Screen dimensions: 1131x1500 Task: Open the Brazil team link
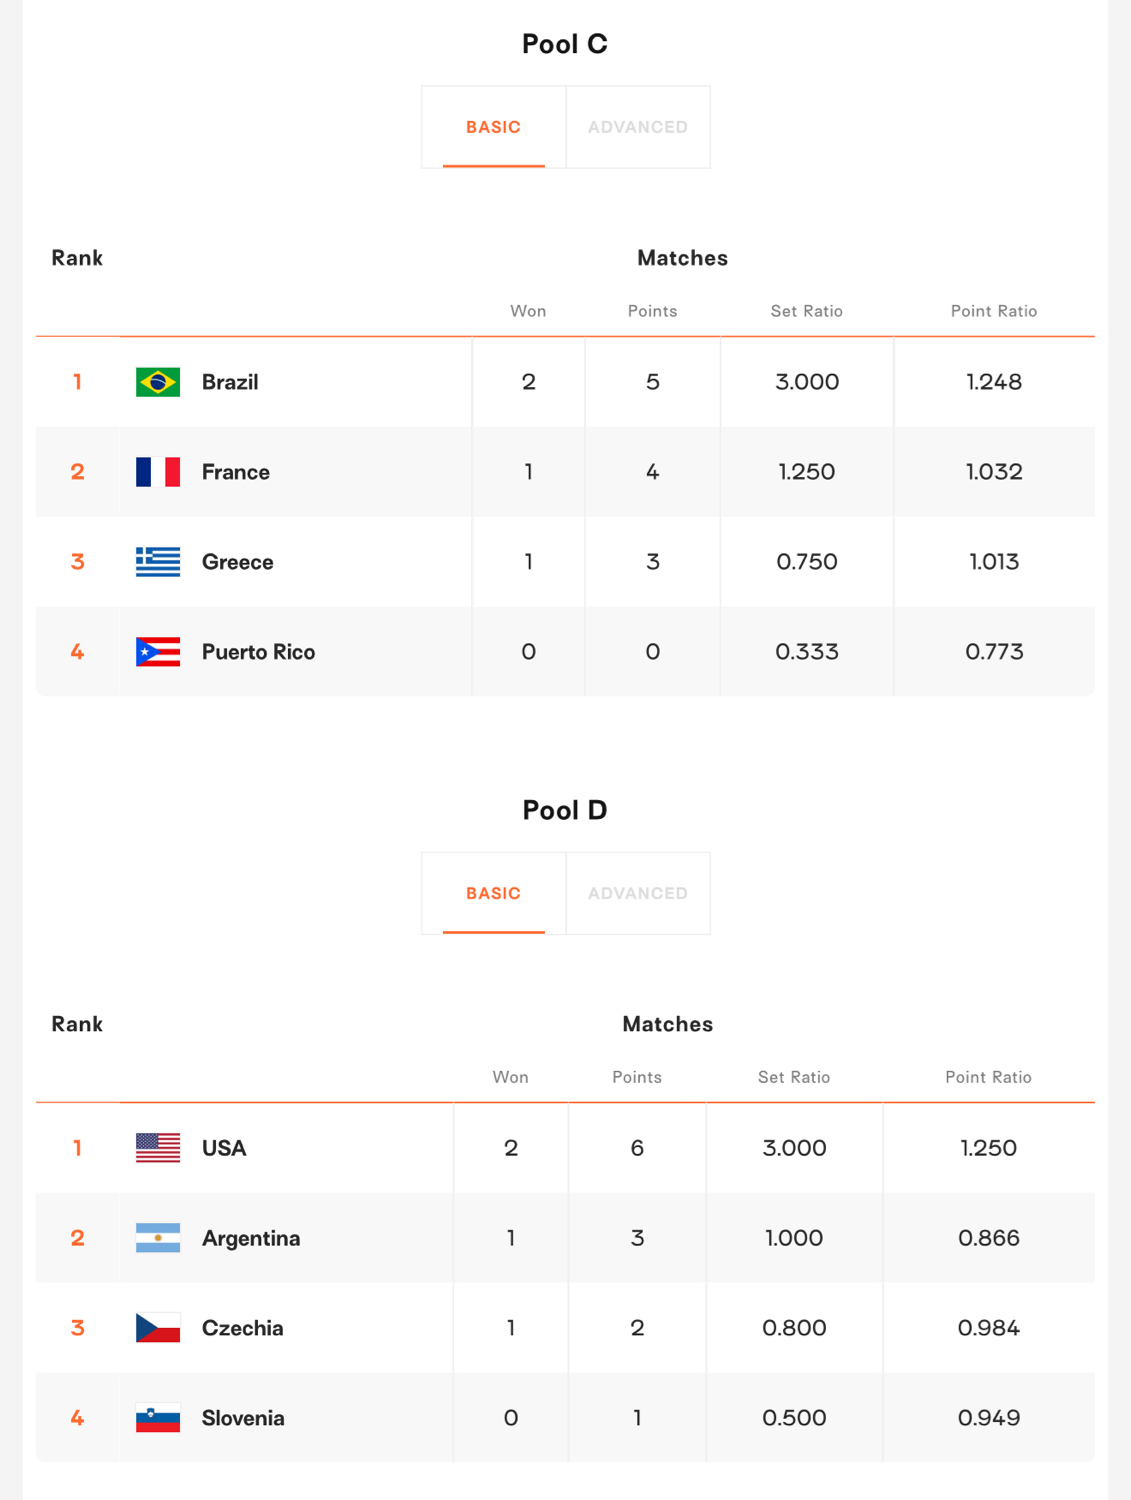point(230,382)
